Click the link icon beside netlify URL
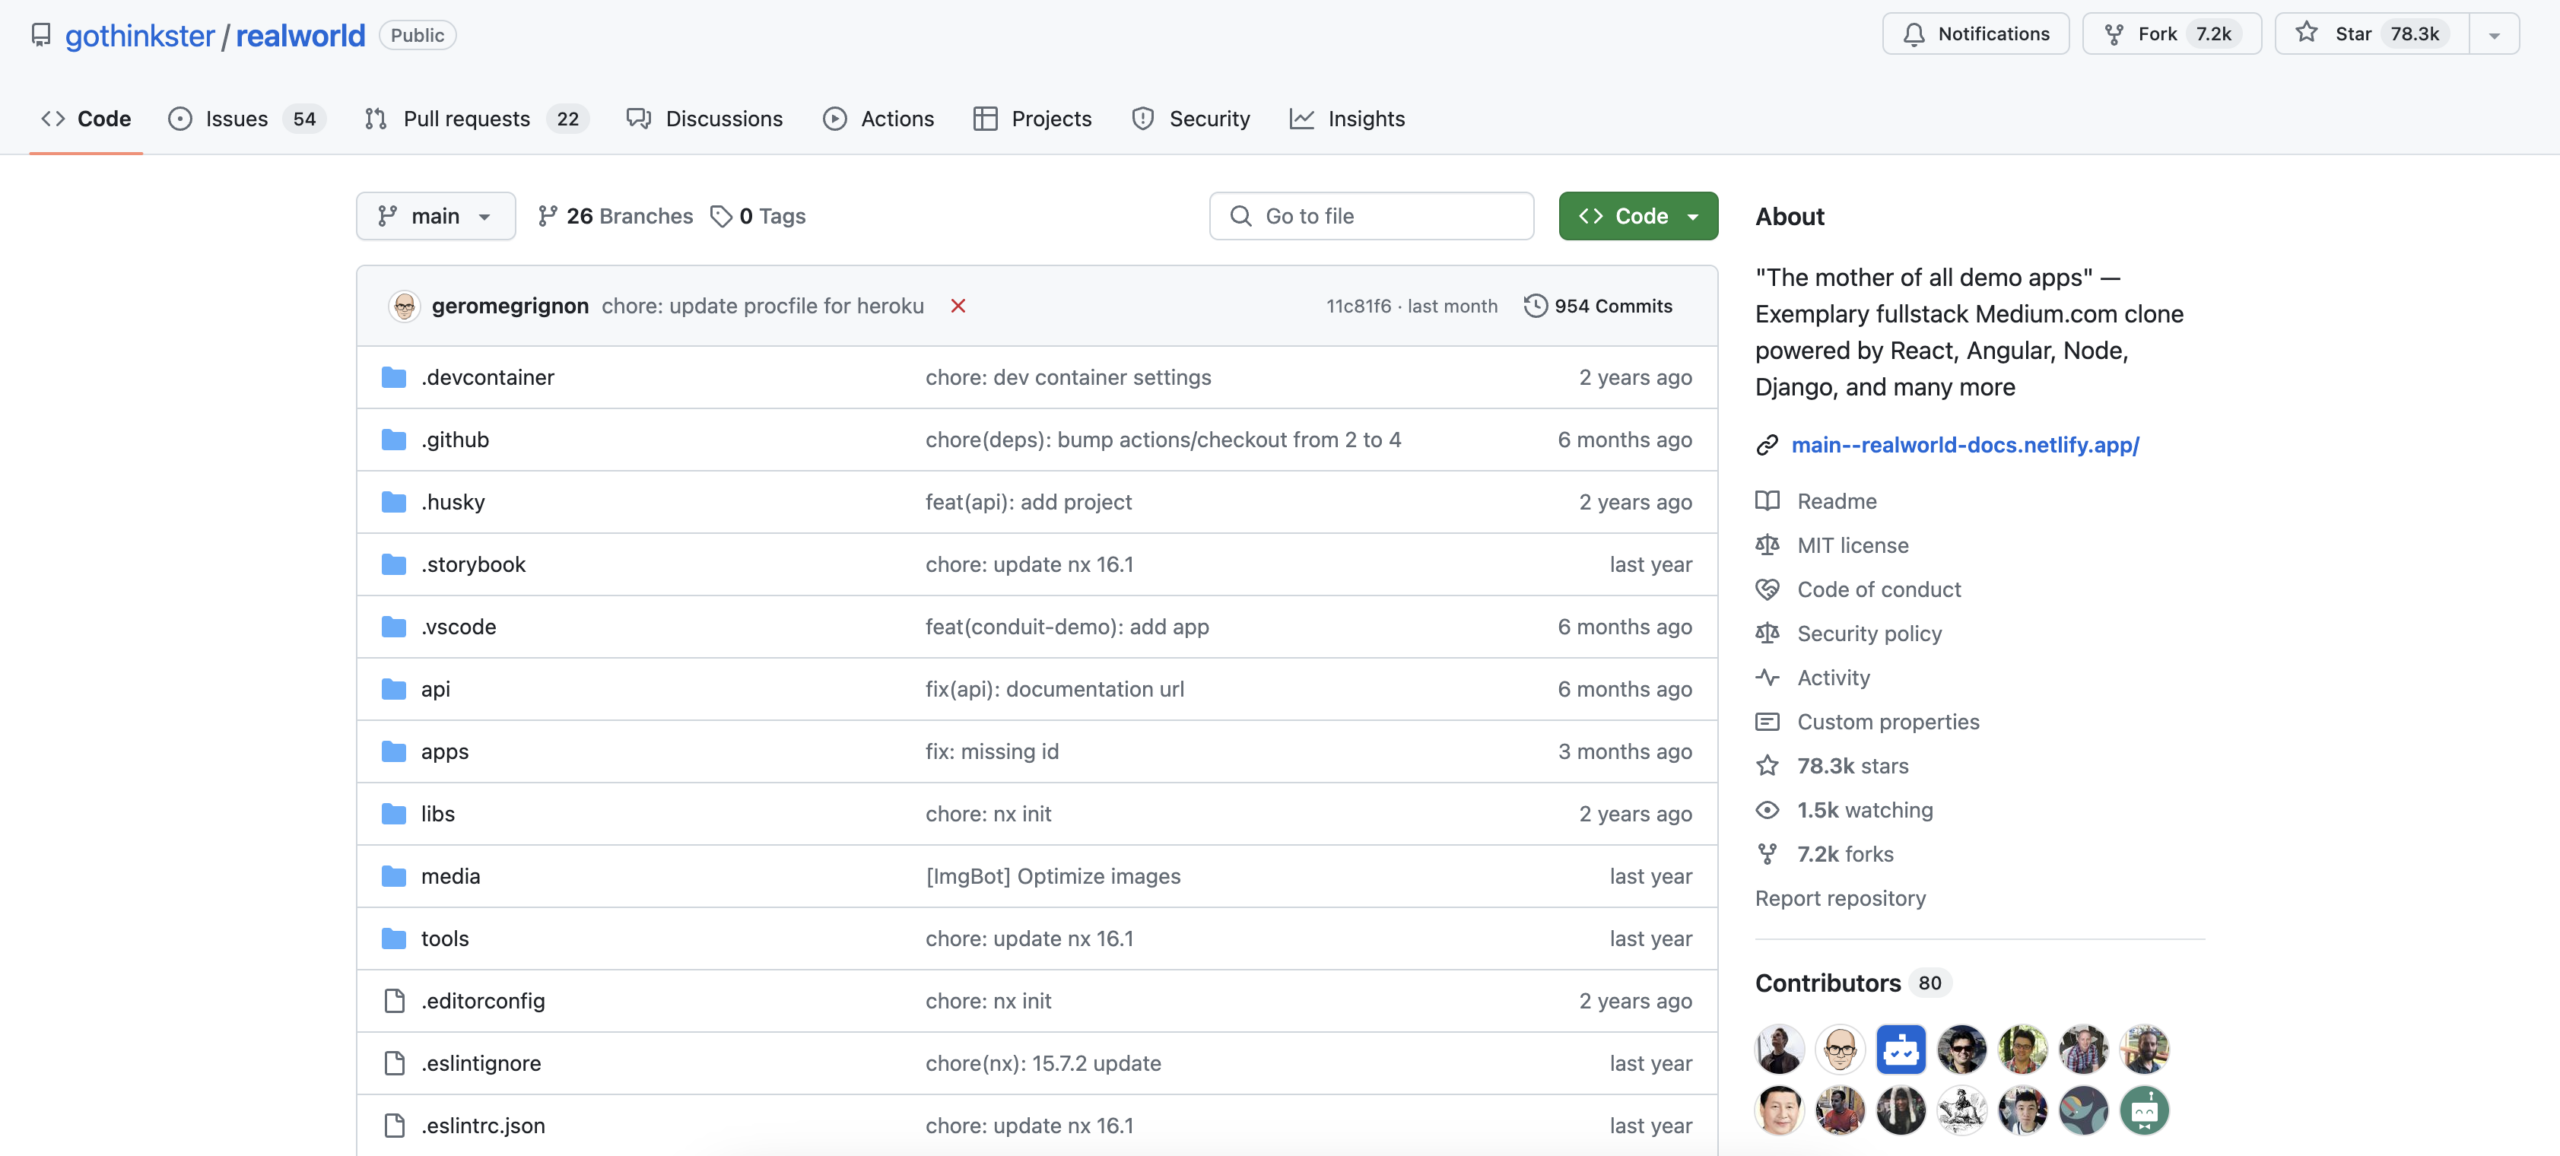The image size is (2560, 1156). (1767, 445)
